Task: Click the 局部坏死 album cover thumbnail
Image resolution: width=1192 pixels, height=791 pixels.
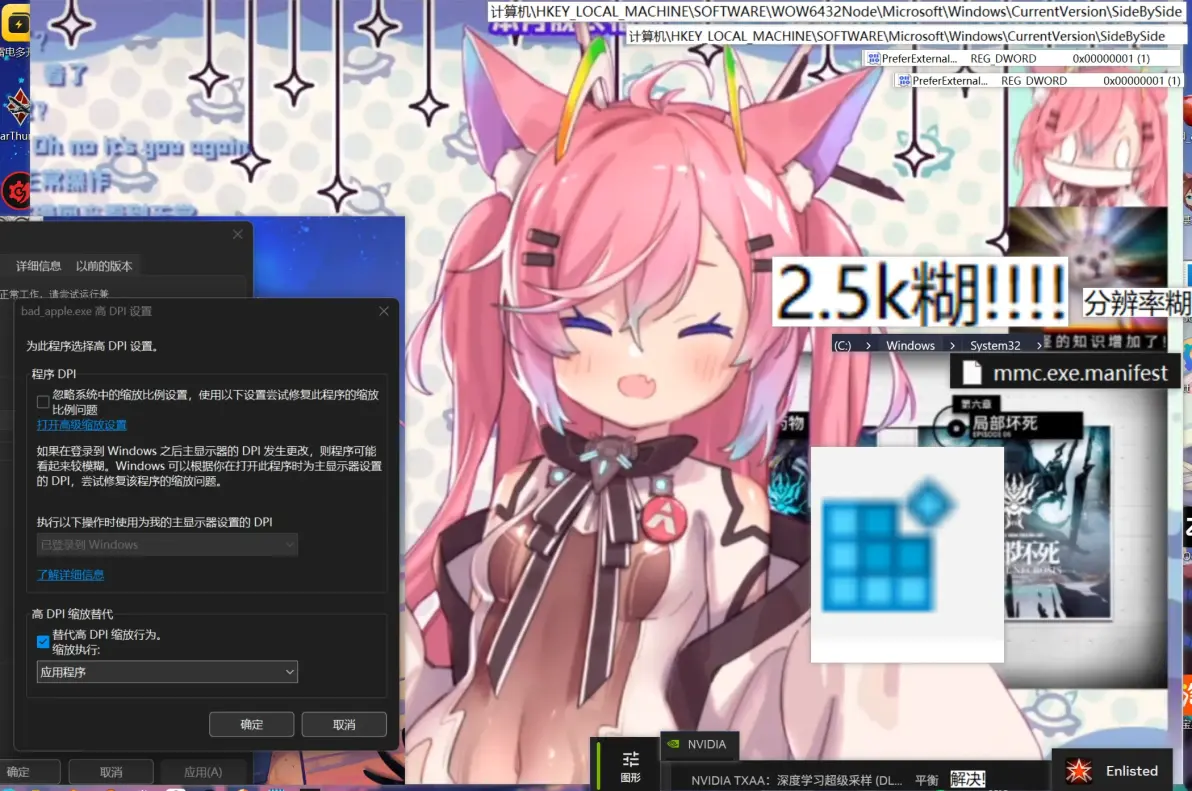Action: 1057,522
